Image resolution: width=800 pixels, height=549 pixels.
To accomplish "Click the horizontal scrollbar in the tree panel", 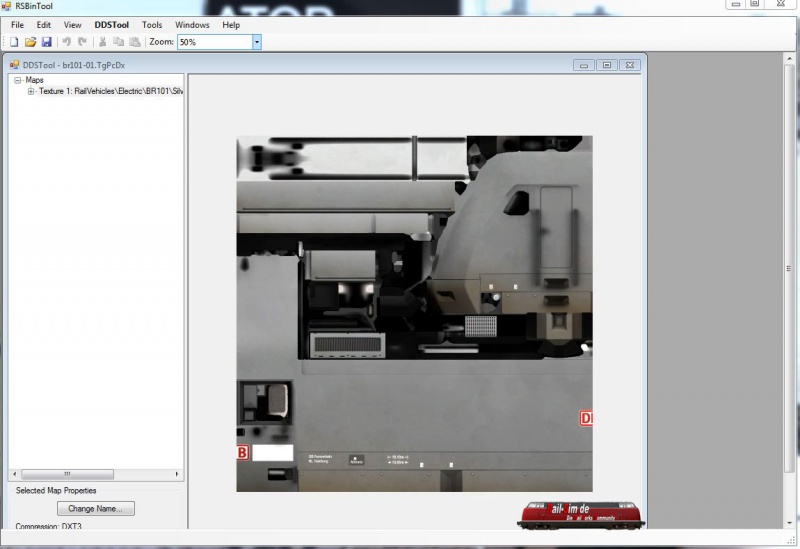I will pyautogui.click(x=95, y=474).
